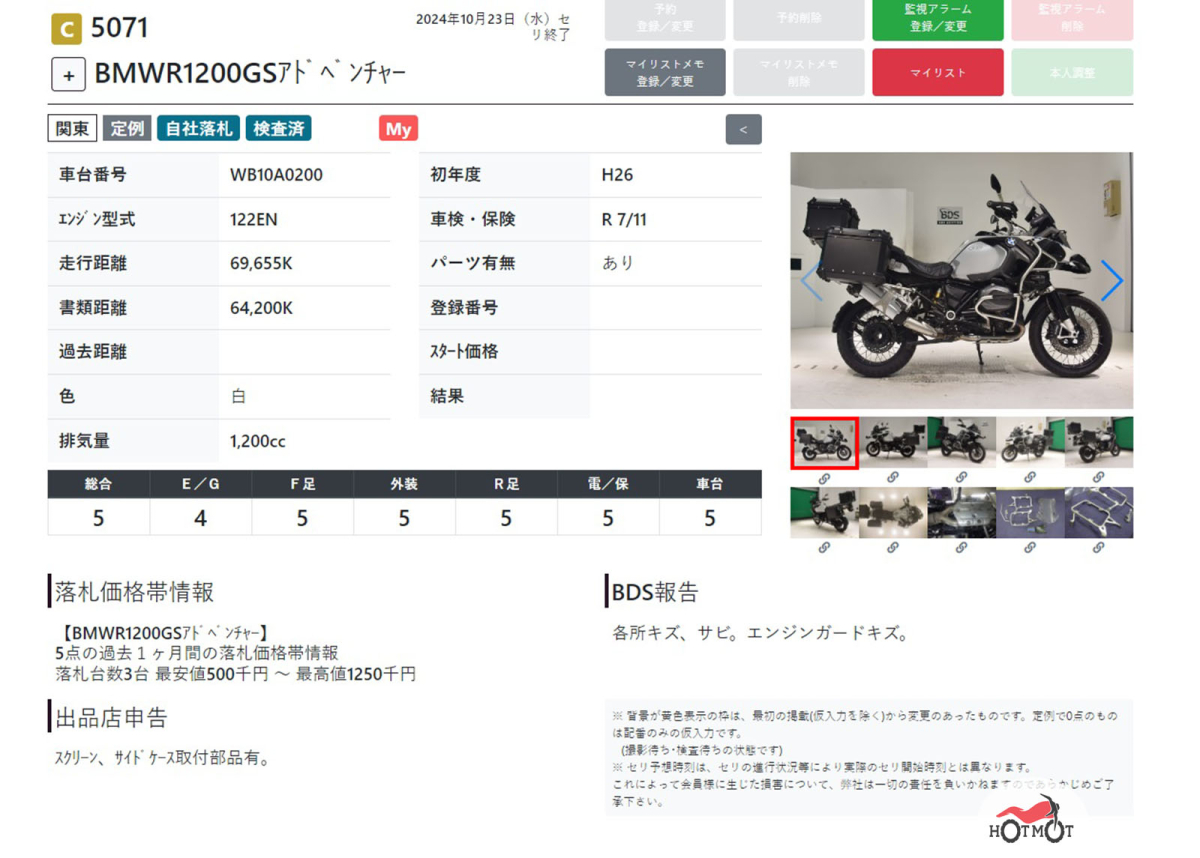This screenshot has height=858, width=1200.
Task: Select the bracket parts on blue cloth thumbnail
Action: pos(1030,513)
